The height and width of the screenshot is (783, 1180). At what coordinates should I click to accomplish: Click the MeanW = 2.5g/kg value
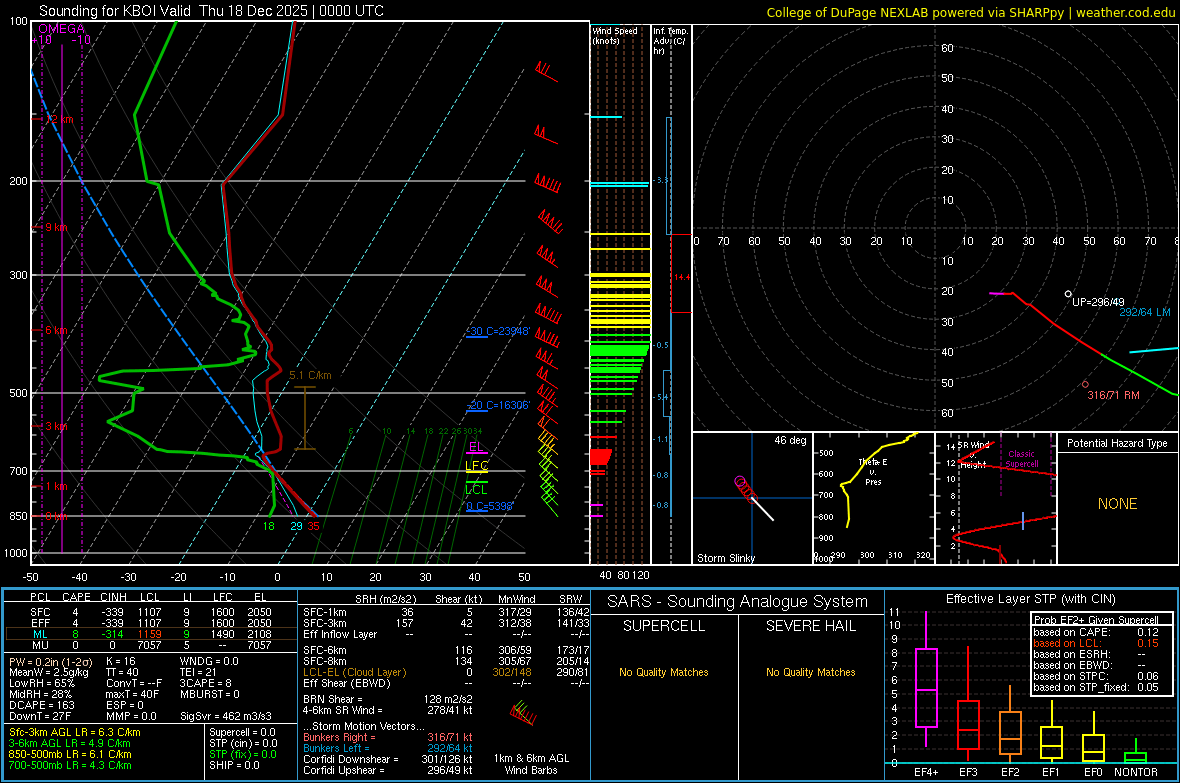coord(49,672)
